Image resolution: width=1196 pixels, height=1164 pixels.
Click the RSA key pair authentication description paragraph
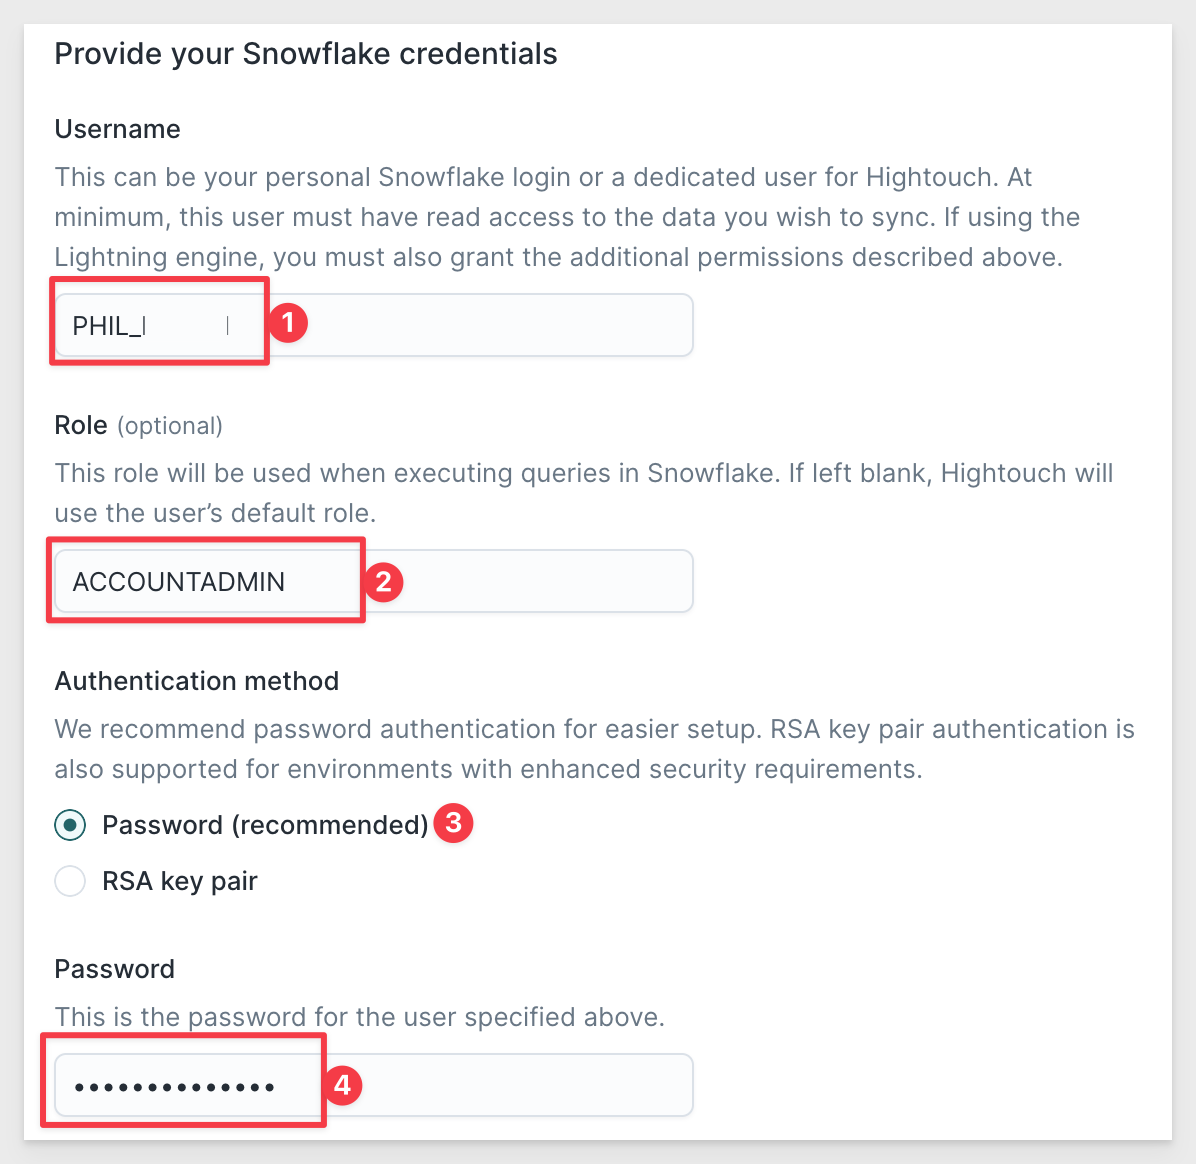click(595, 749)
